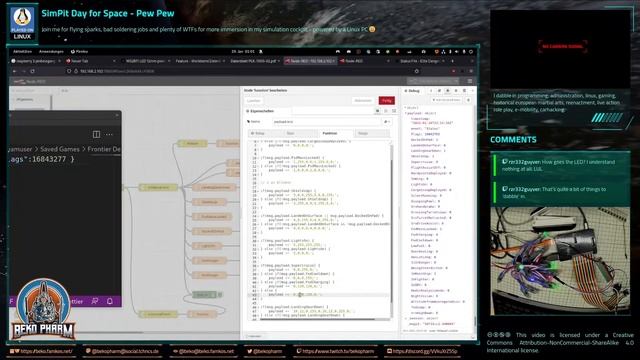Collapse the code fold at line 46
Screen dimensions: 640x360
[259, 307]
